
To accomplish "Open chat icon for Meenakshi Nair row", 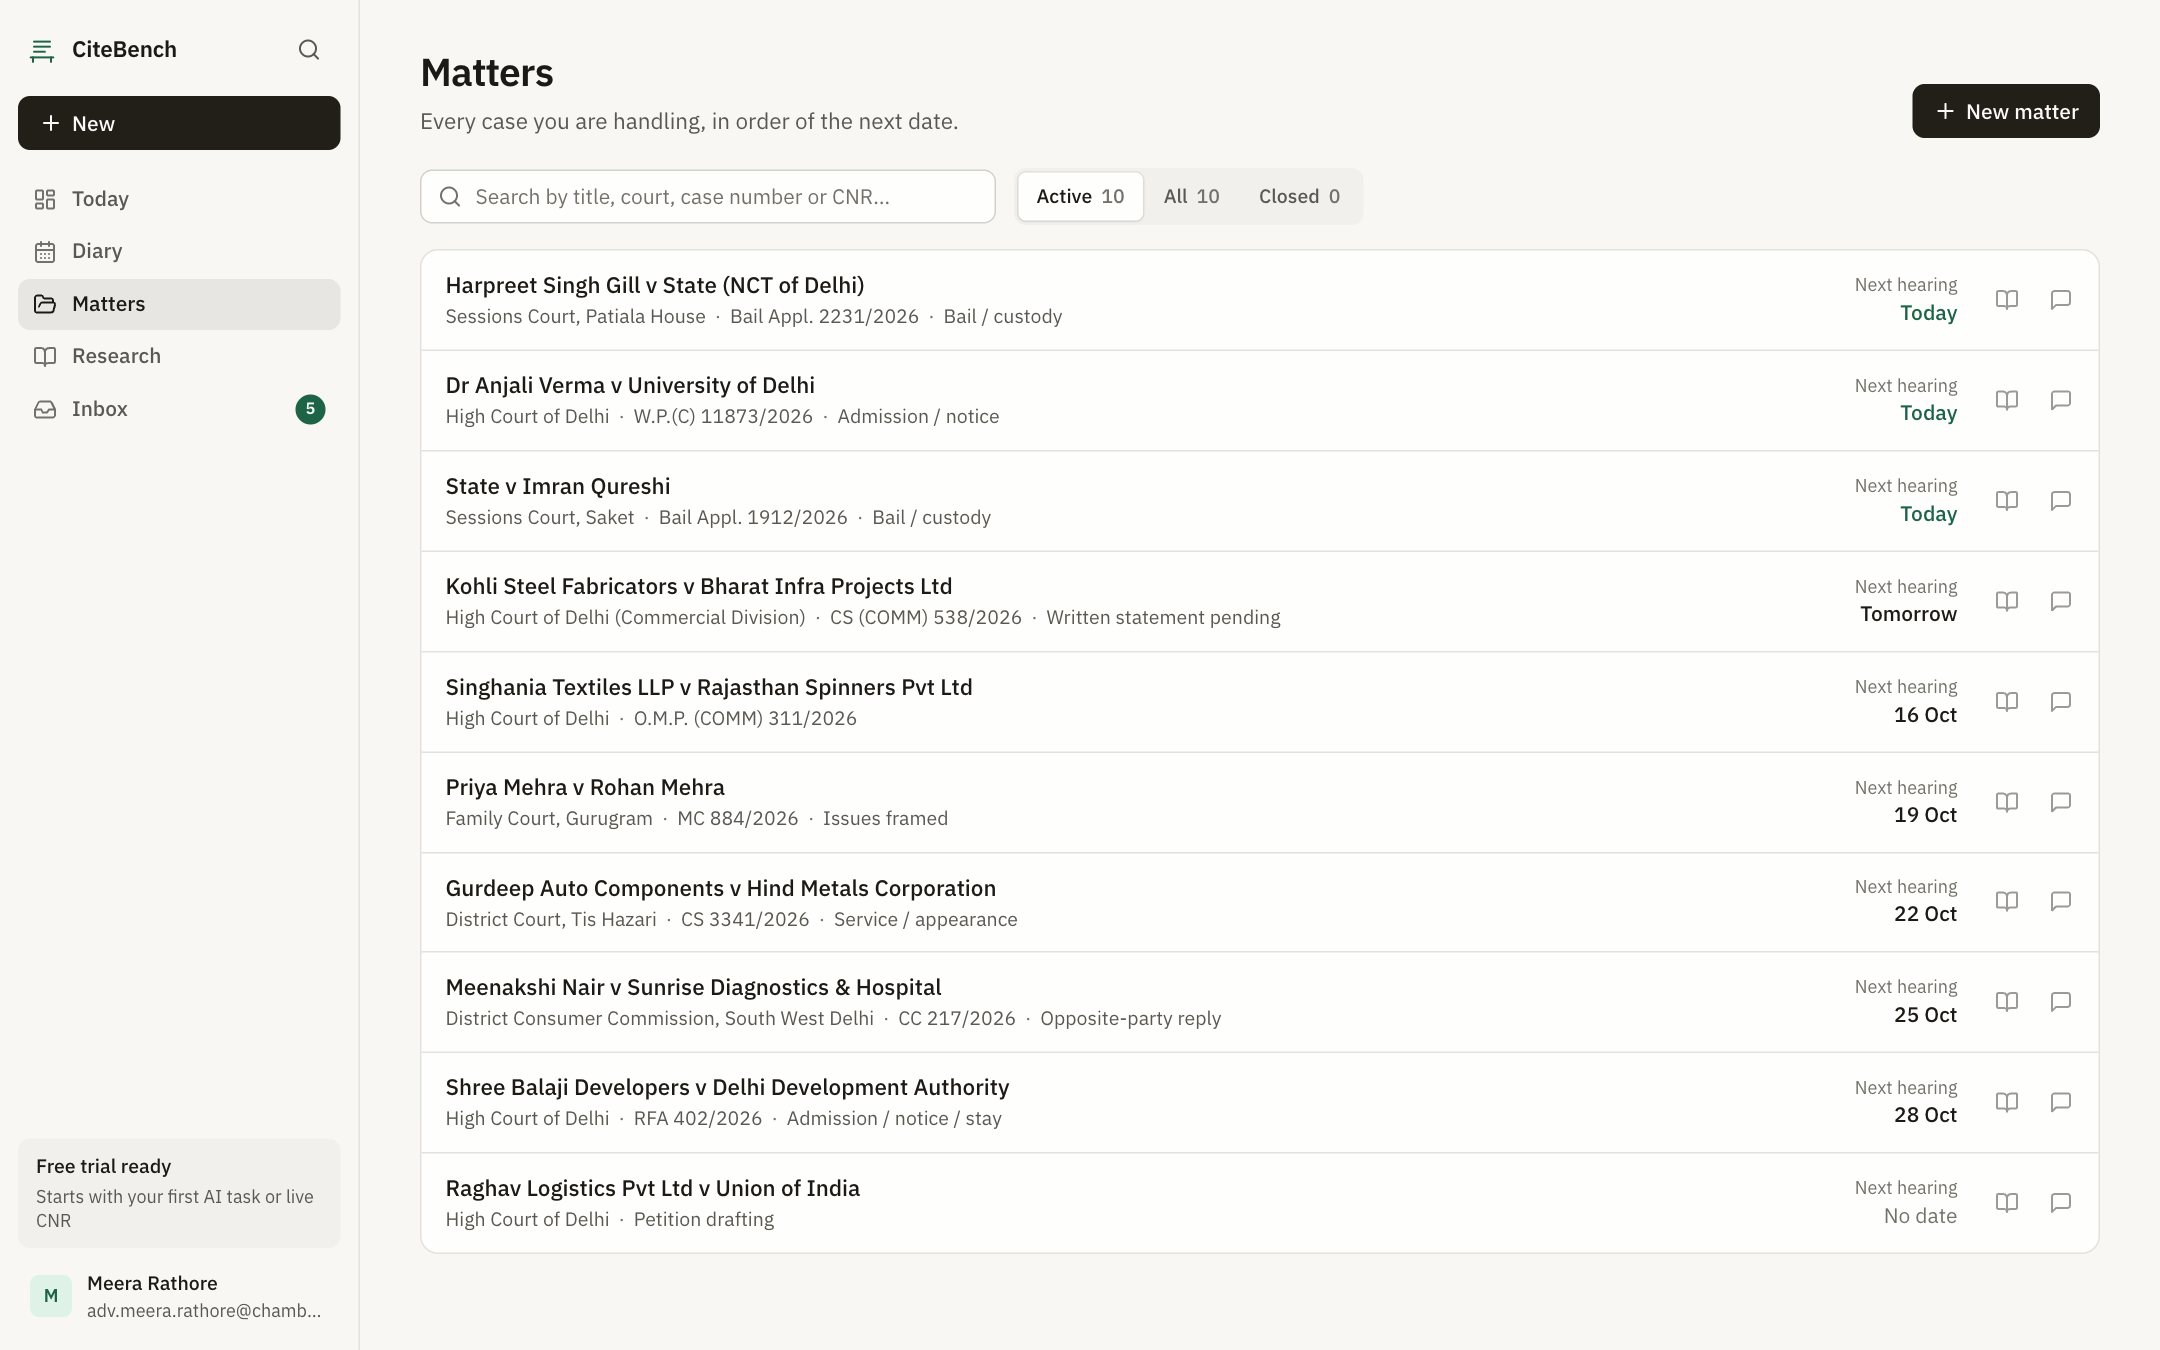I will pyautogui.click(x=2060, y=1002).
